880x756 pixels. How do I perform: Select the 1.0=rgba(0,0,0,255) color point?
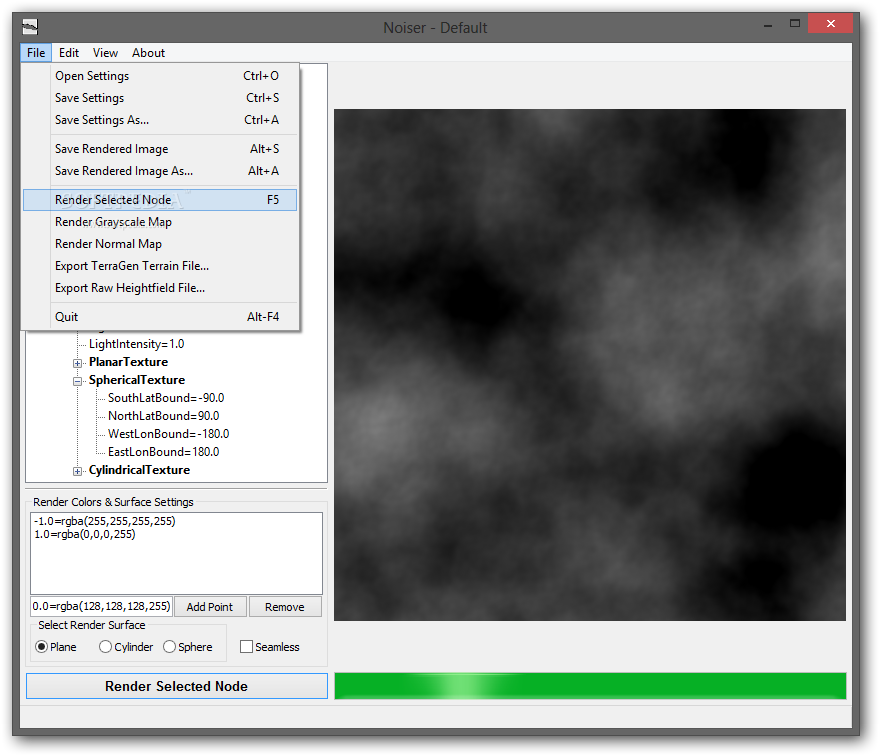(x=85, y=534)
